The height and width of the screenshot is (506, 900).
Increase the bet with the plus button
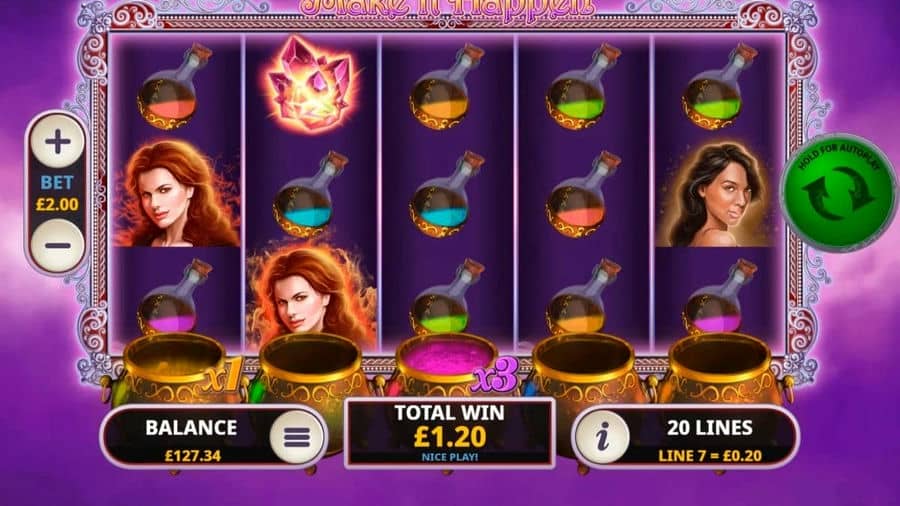(57, 141)
